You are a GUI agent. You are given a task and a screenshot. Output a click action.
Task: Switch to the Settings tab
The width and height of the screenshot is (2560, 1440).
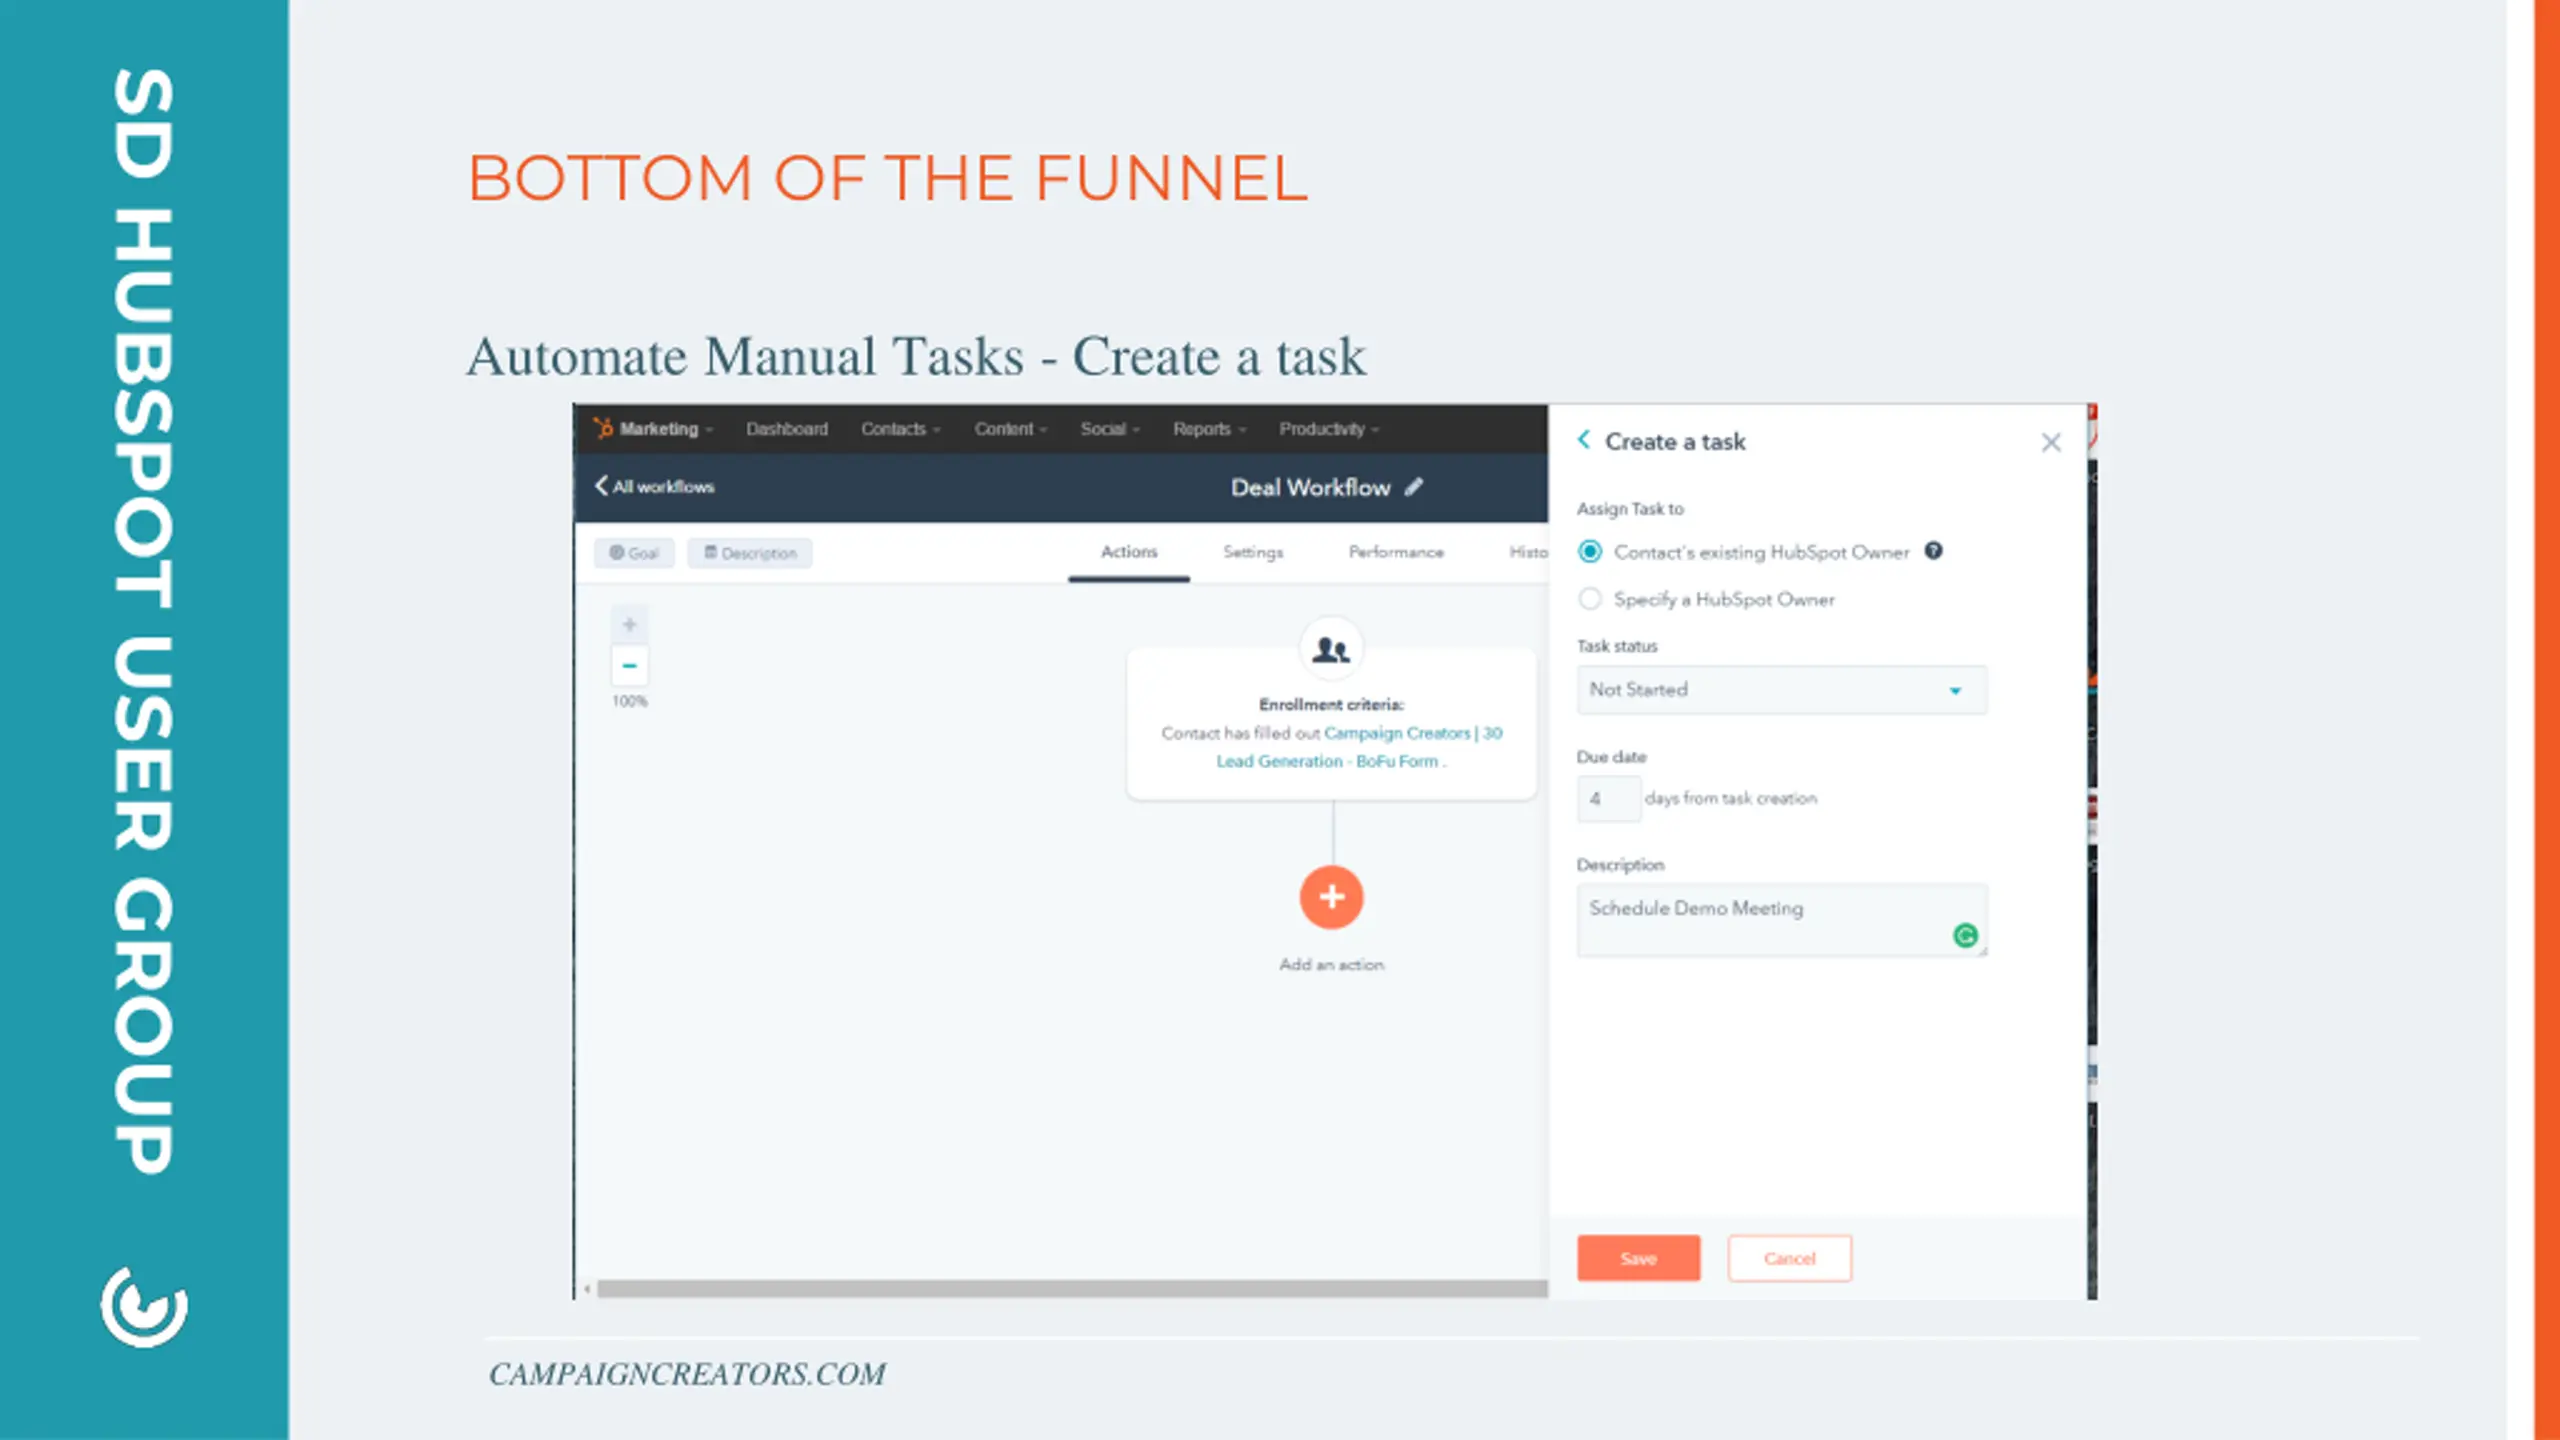(1252, 552)
